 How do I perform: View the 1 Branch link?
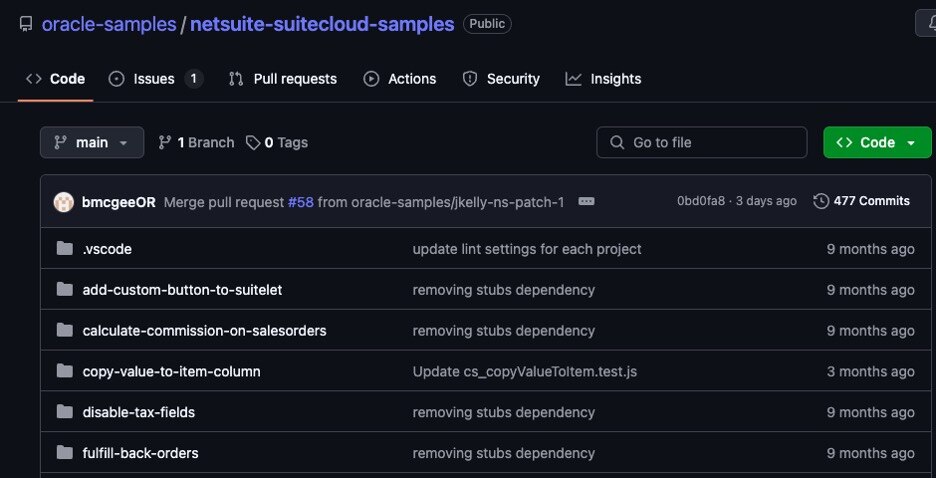coord(196,143)
